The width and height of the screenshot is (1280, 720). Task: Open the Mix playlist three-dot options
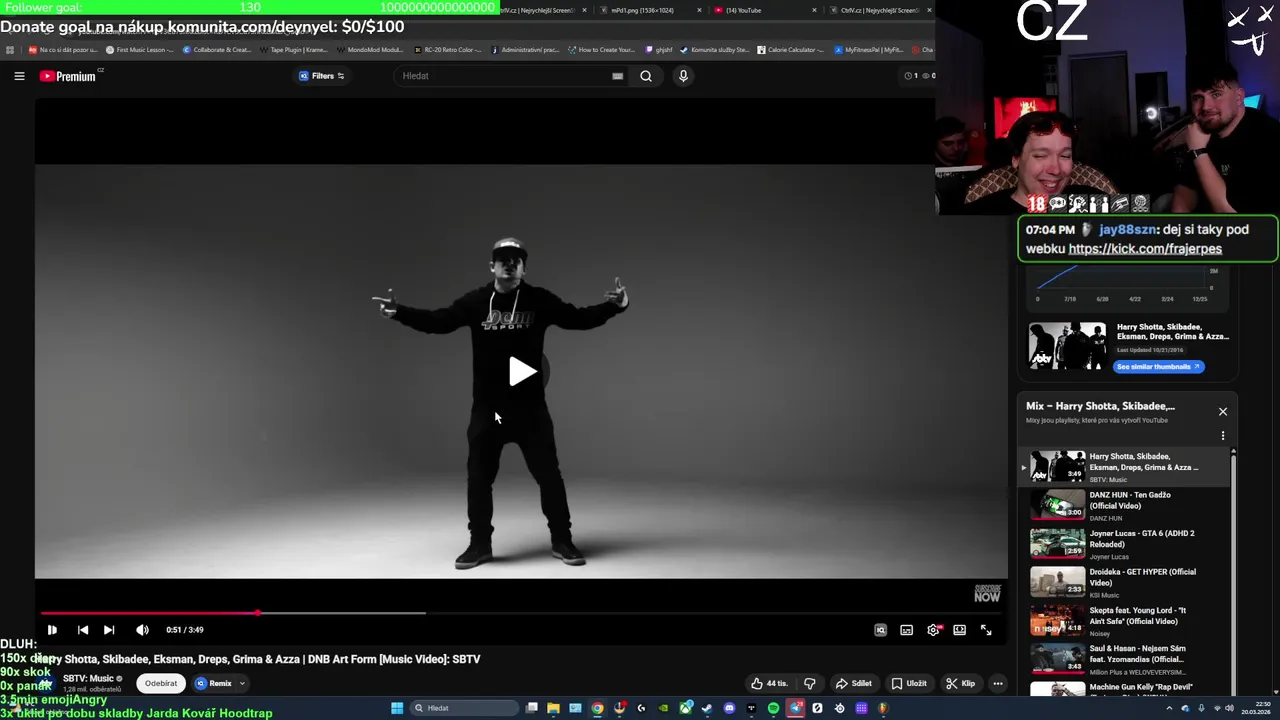[x=1222, y=436]
